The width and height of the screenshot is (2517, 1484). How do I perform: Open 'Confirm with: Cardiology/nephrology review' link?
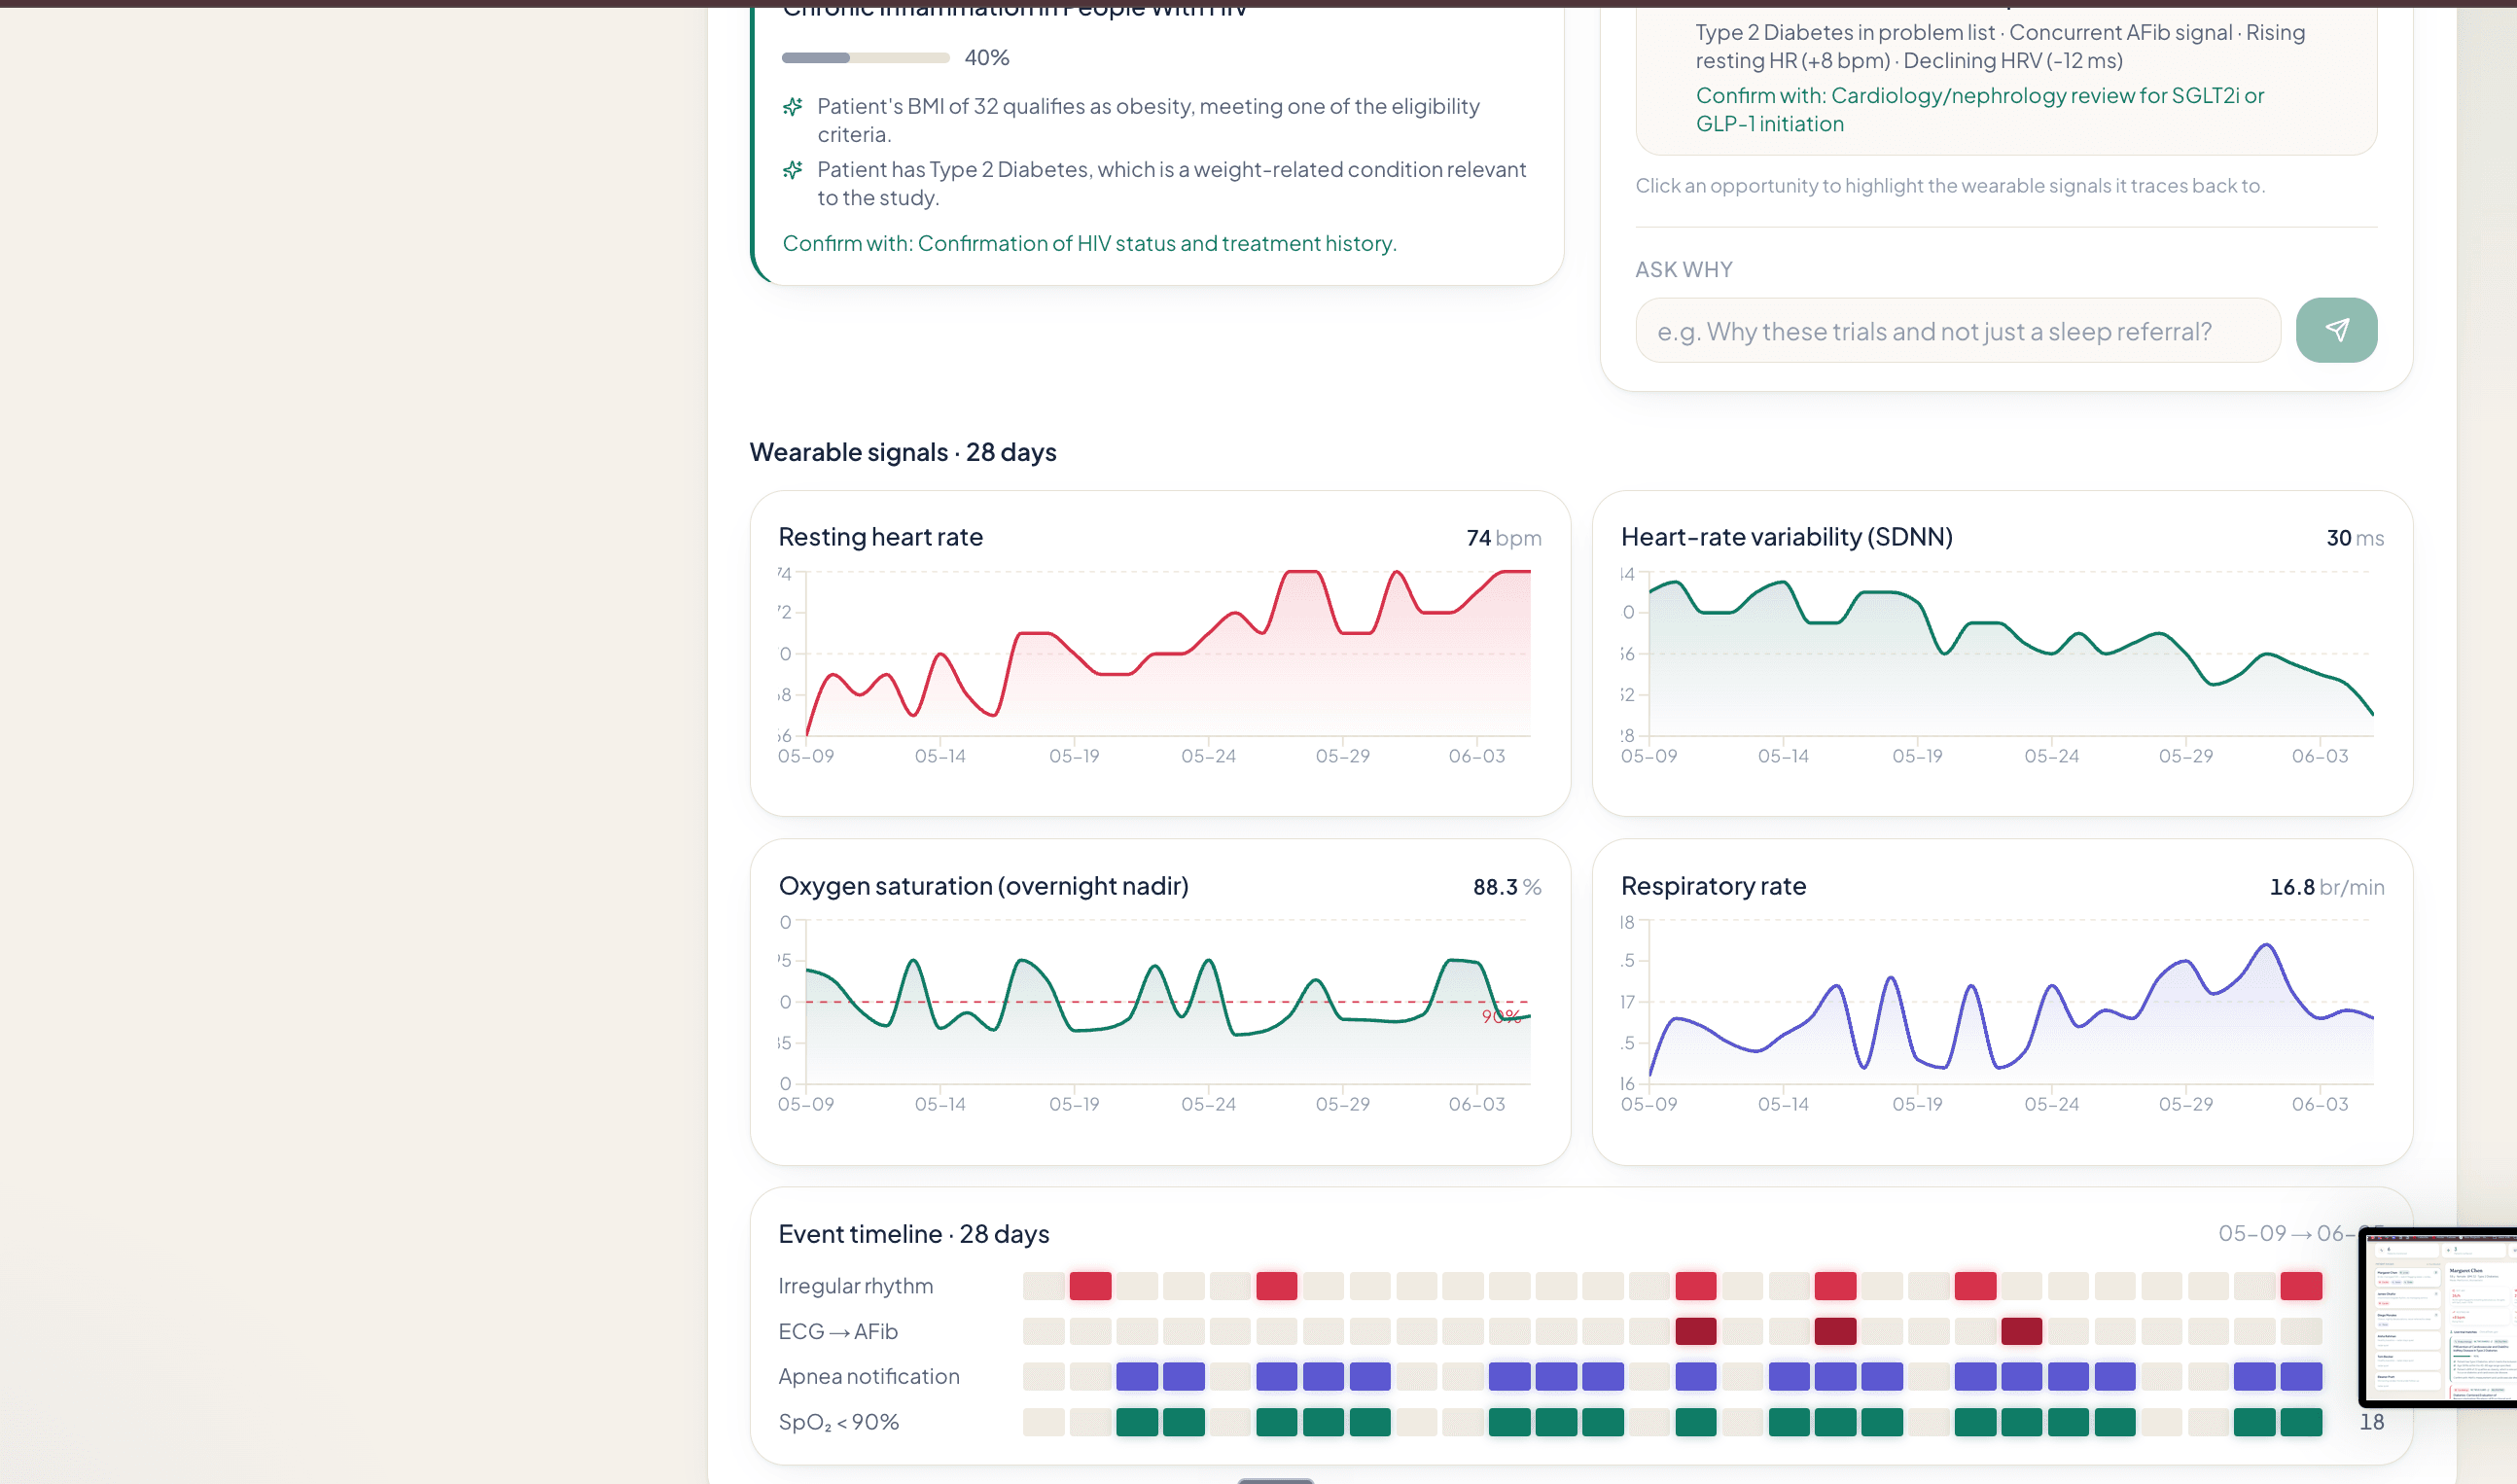[x=1979, y=109]
